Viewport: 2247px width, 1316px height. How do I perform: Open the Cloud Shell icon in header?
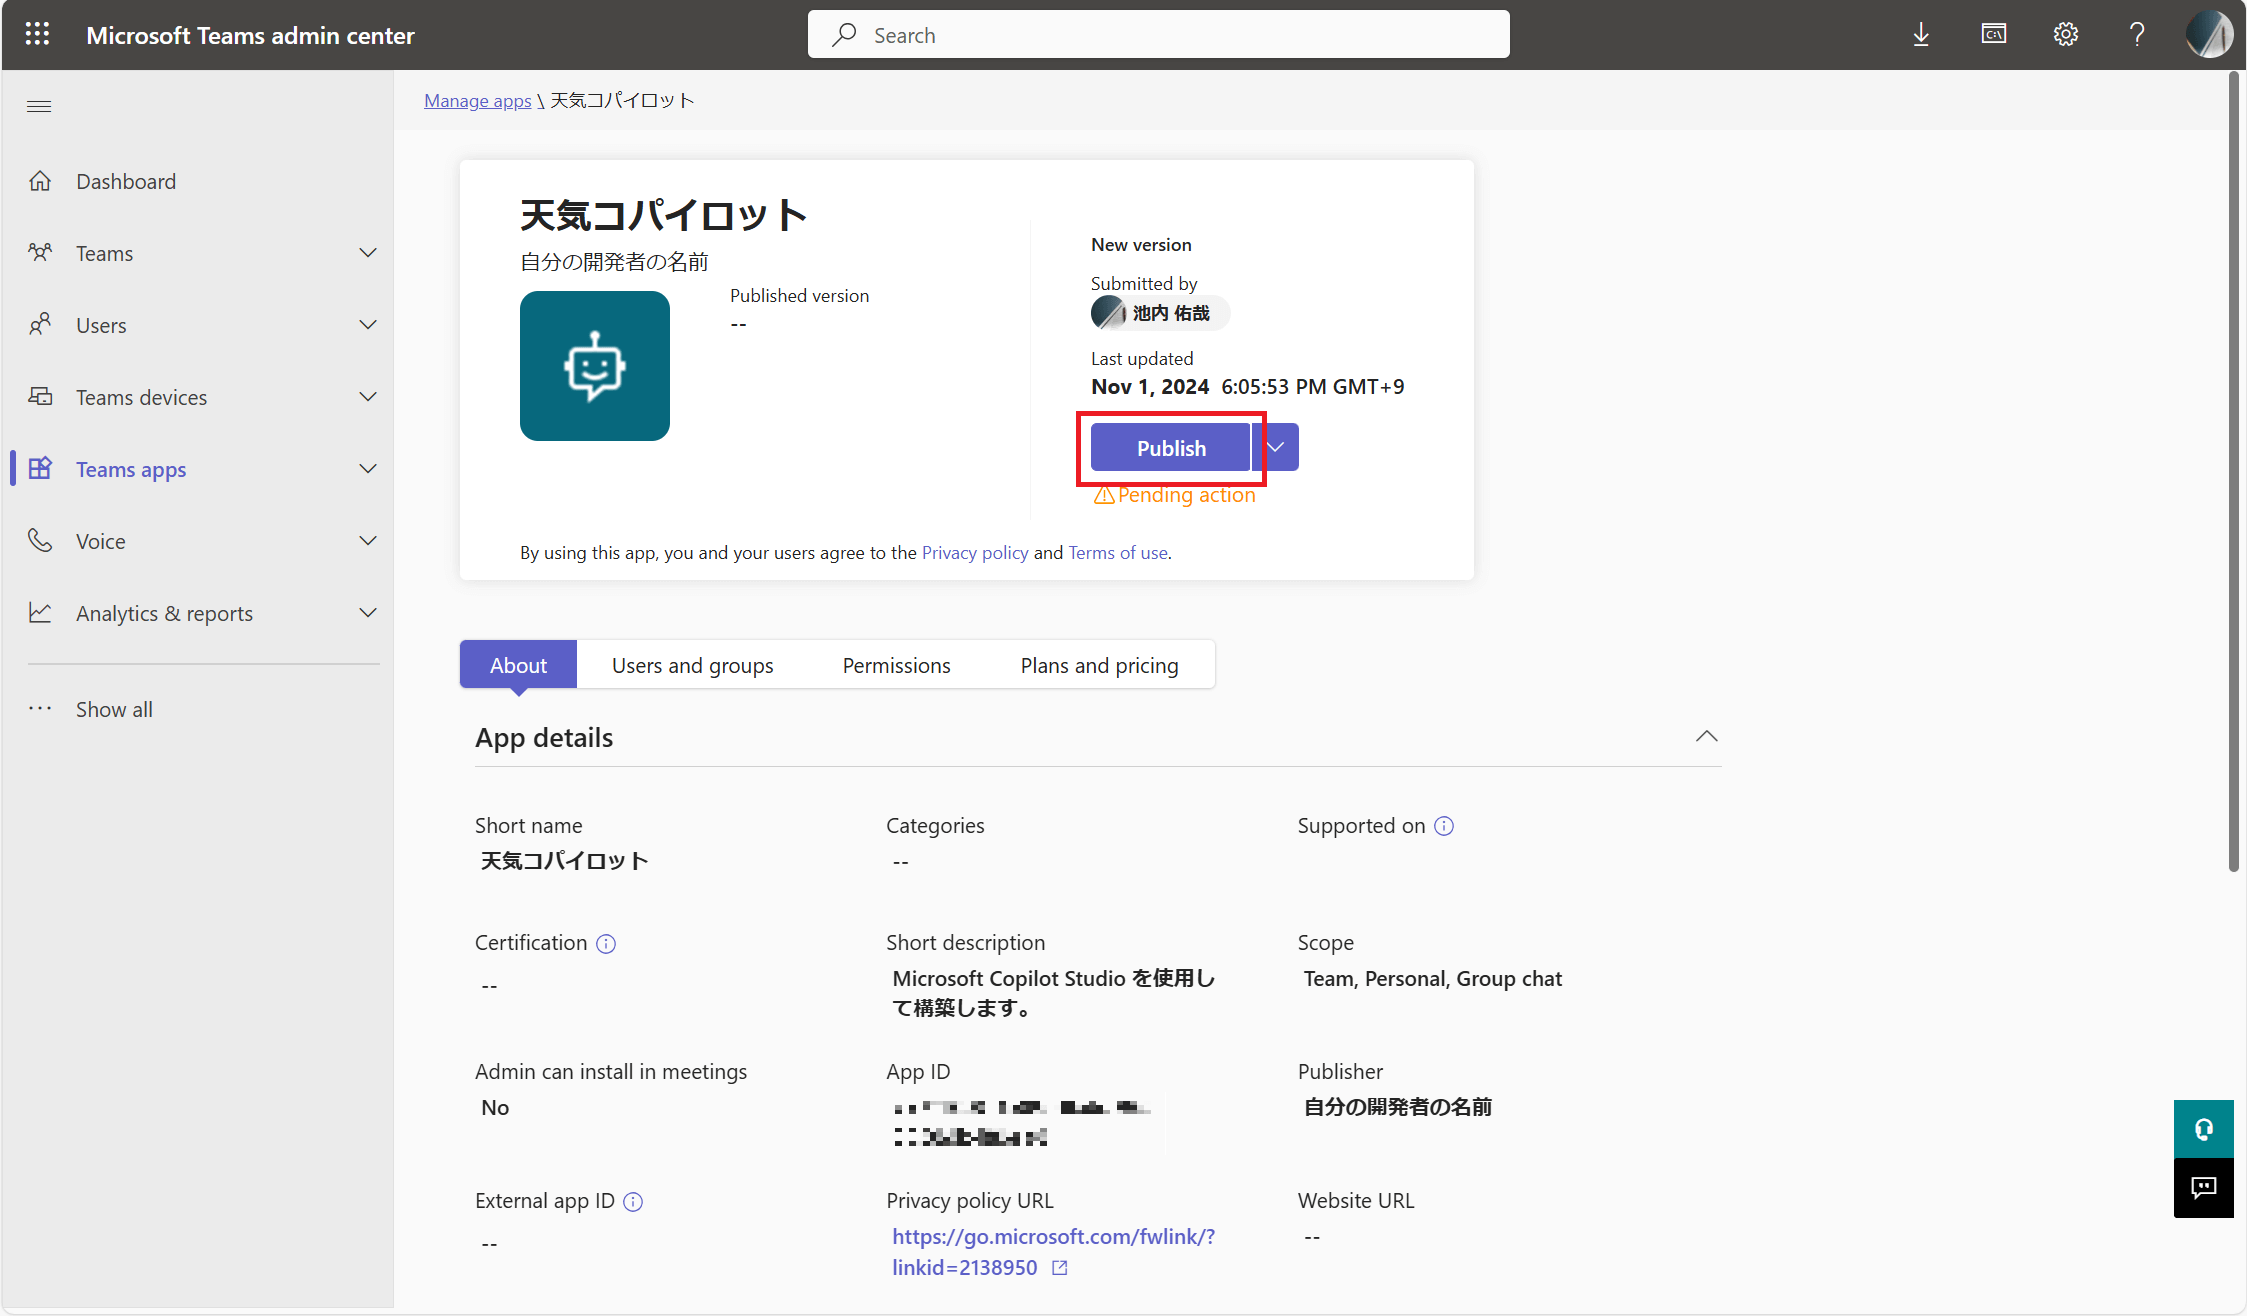1994,34
